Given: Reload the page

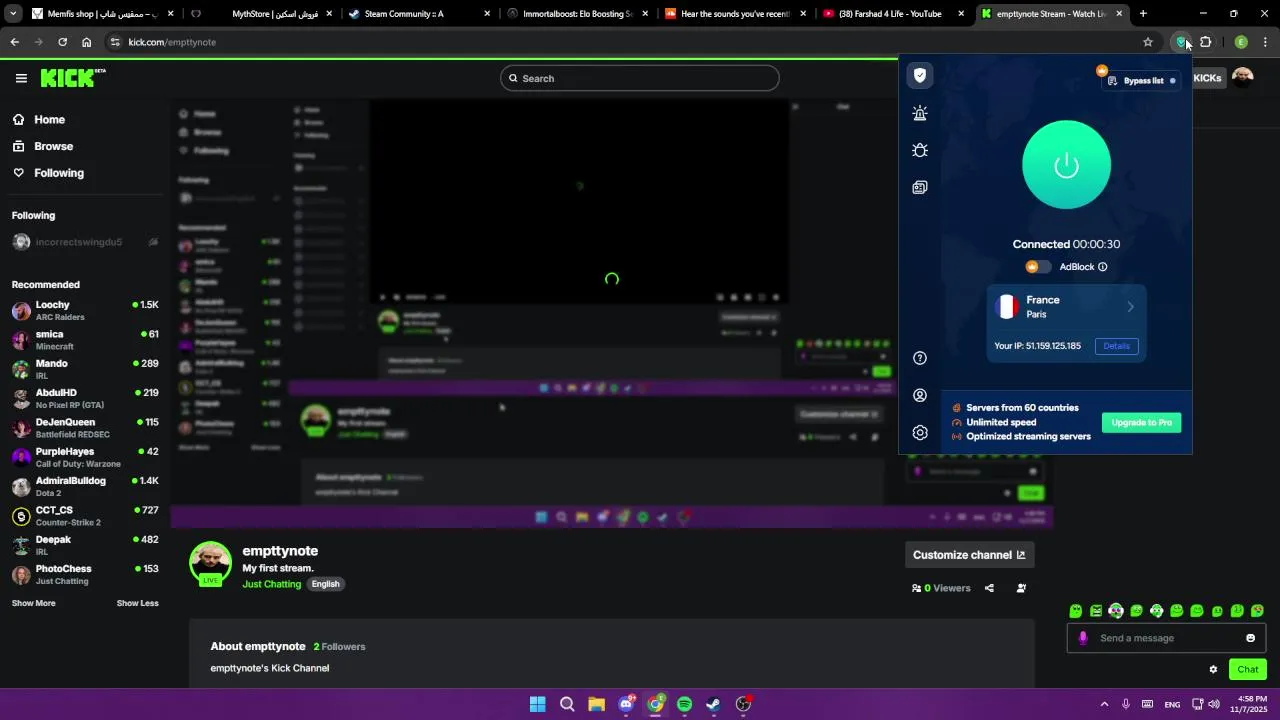Looking at the screenshot, I should tap(62, 42).
